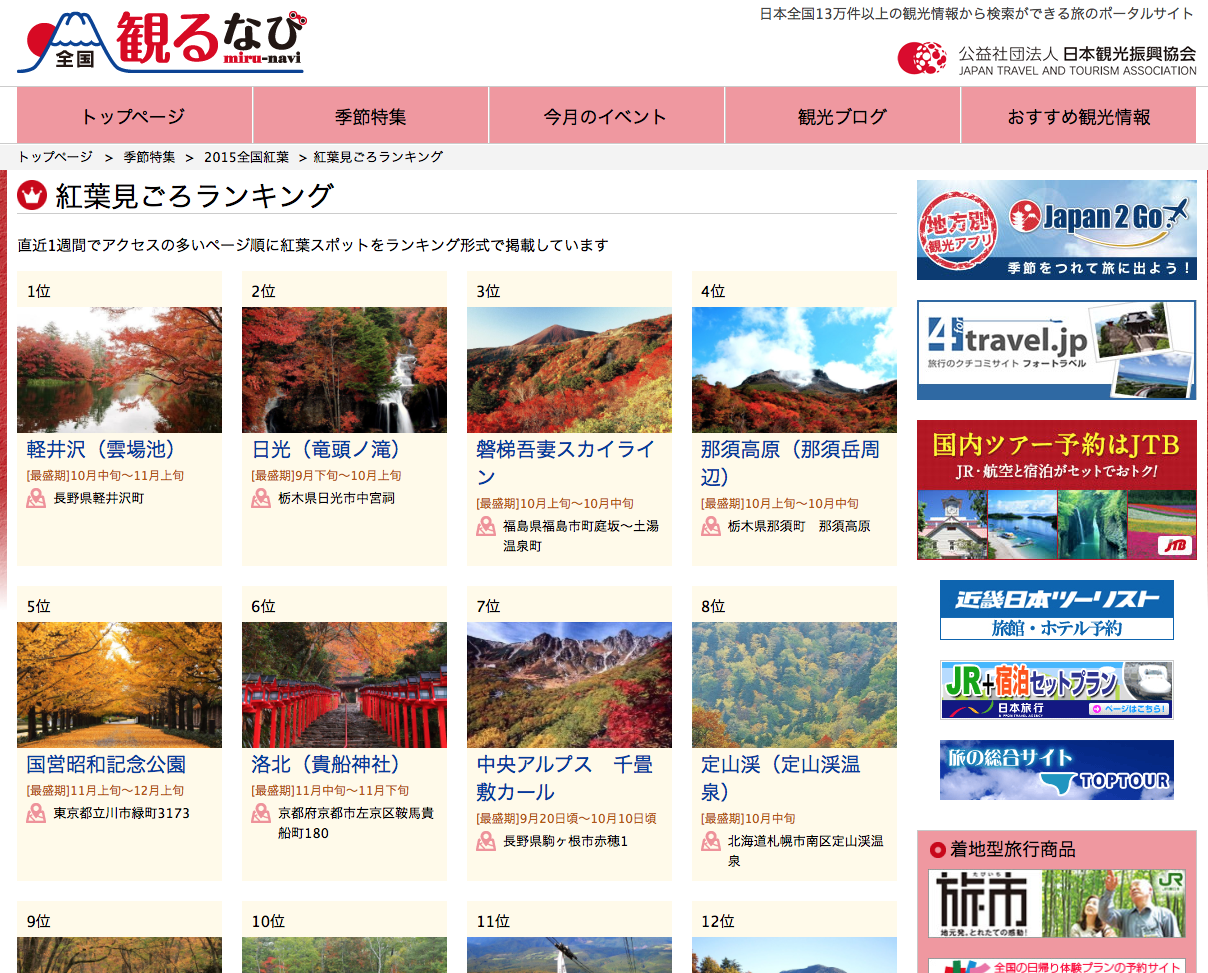Click the 2015全国紅葉 breadcrumb link
The image size is (1208, 973).
246,157
